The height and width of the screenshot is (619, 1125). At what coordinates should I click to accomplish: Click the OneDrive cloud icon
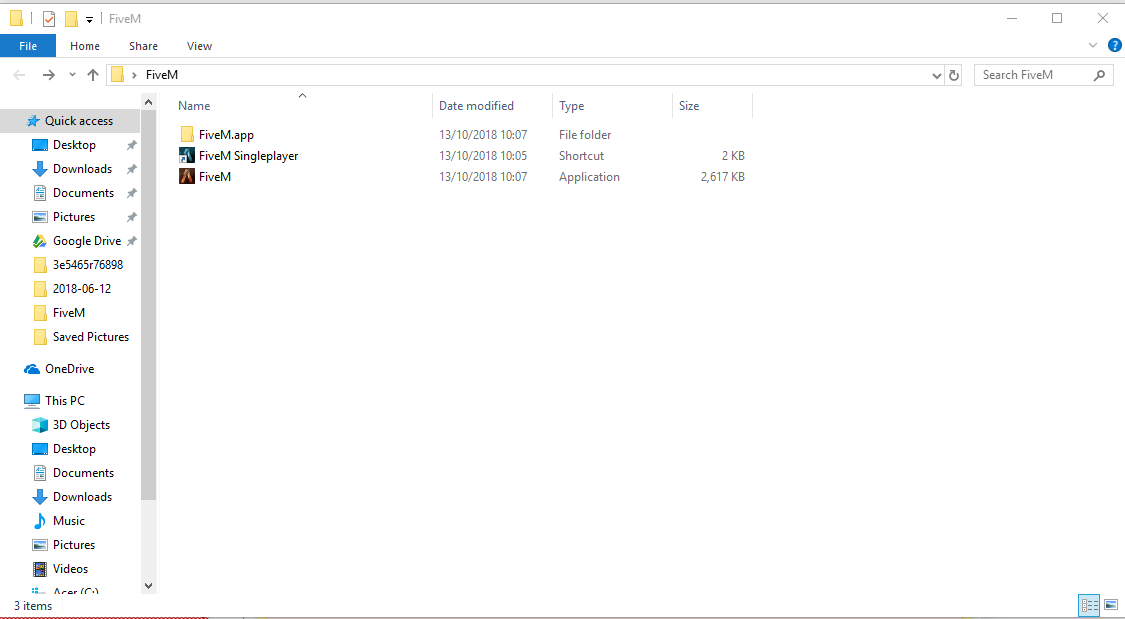[32, 369]
